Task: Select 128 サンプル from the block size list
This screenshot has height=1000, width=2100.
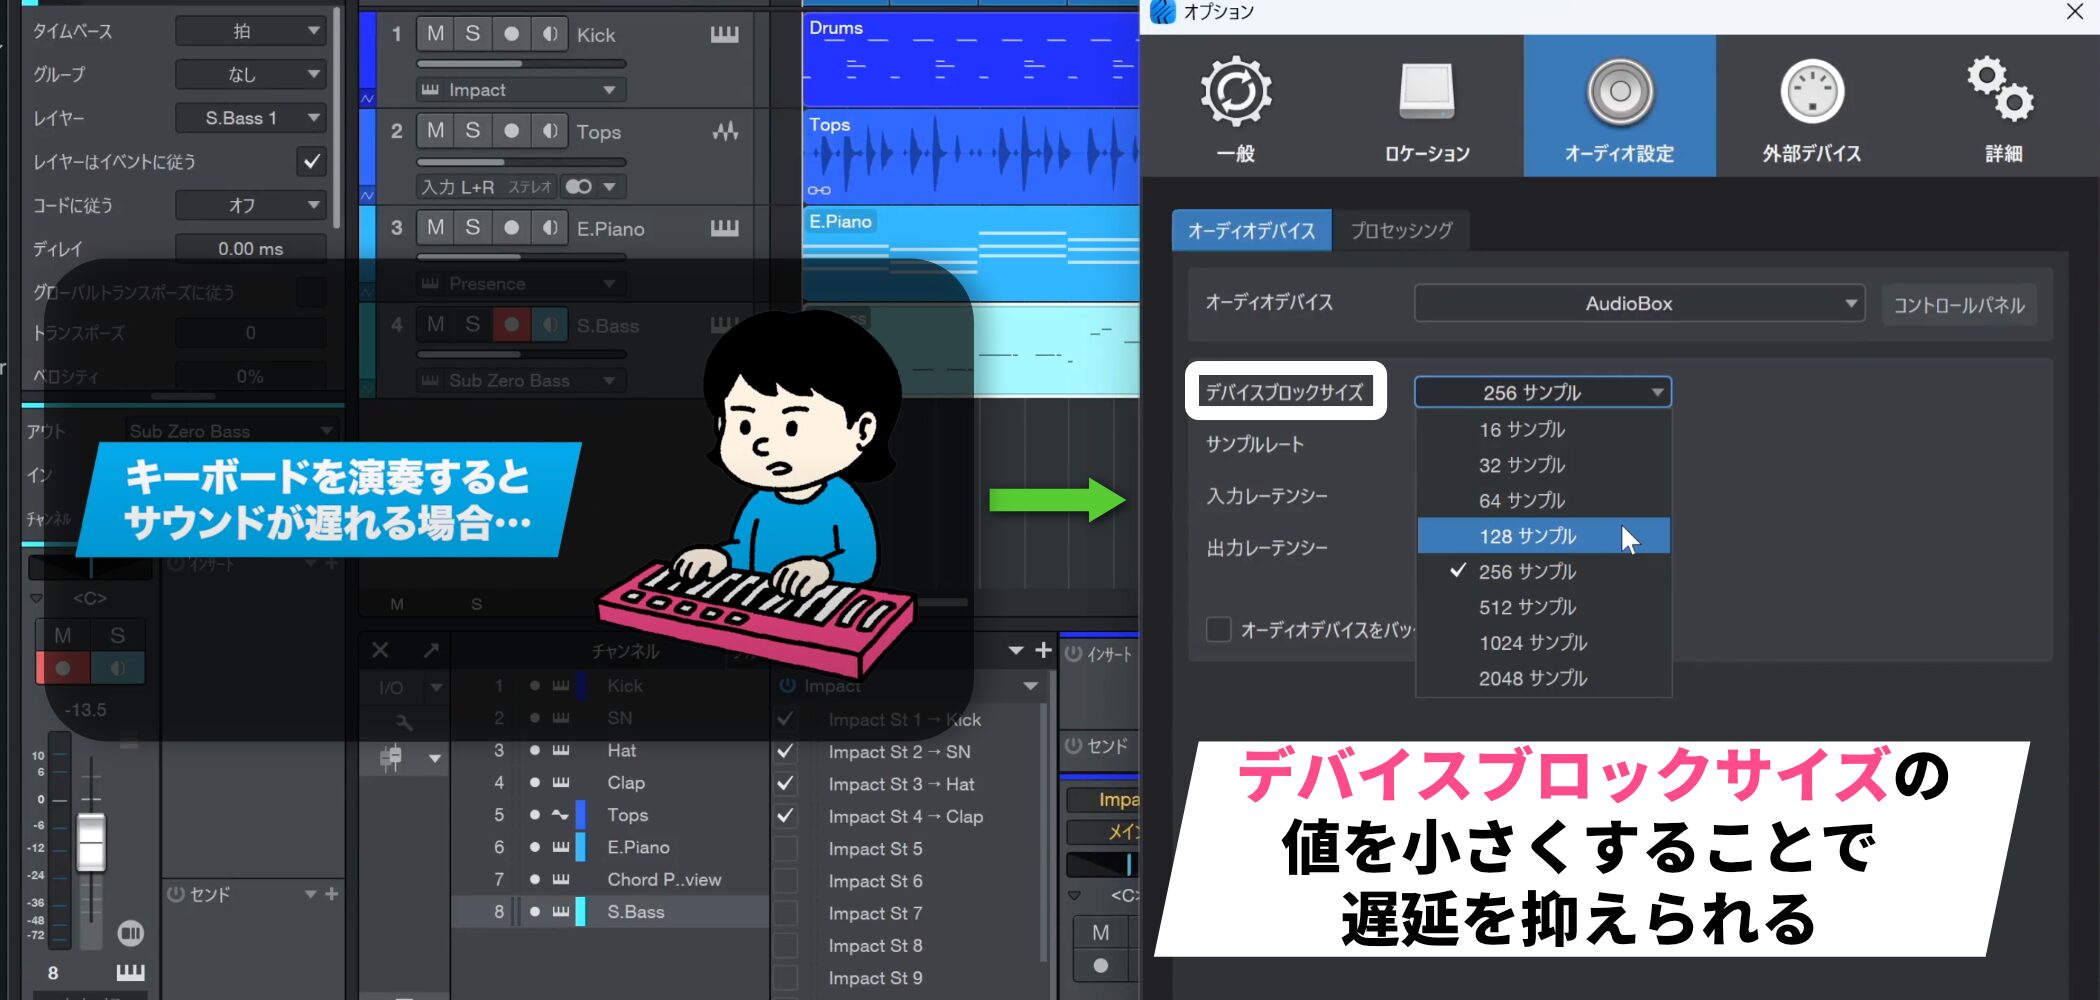Action: [x=1527, y=536]
